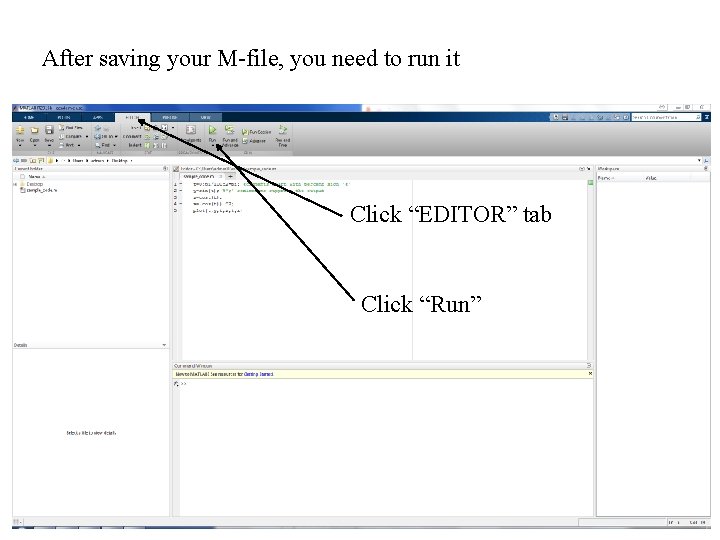
Task: Switch to the VIEW tab
Action: pos(205,118)
